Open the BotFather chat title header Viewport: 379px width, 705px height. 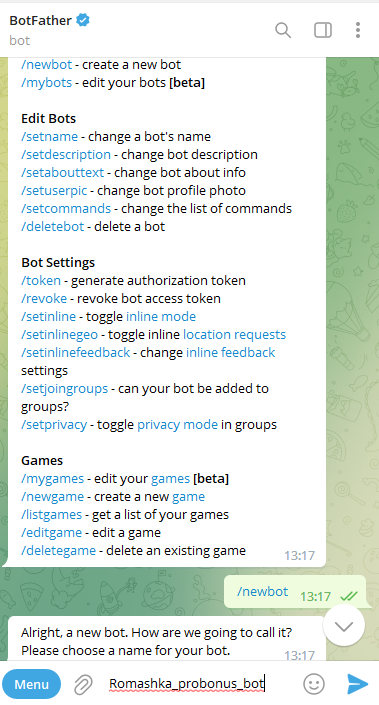coord(41,20)
